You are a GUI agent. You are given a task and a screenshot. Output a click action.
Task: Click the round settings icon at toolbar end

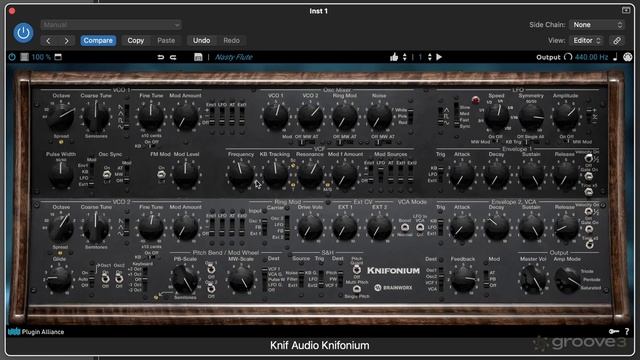tap(627, 57)
